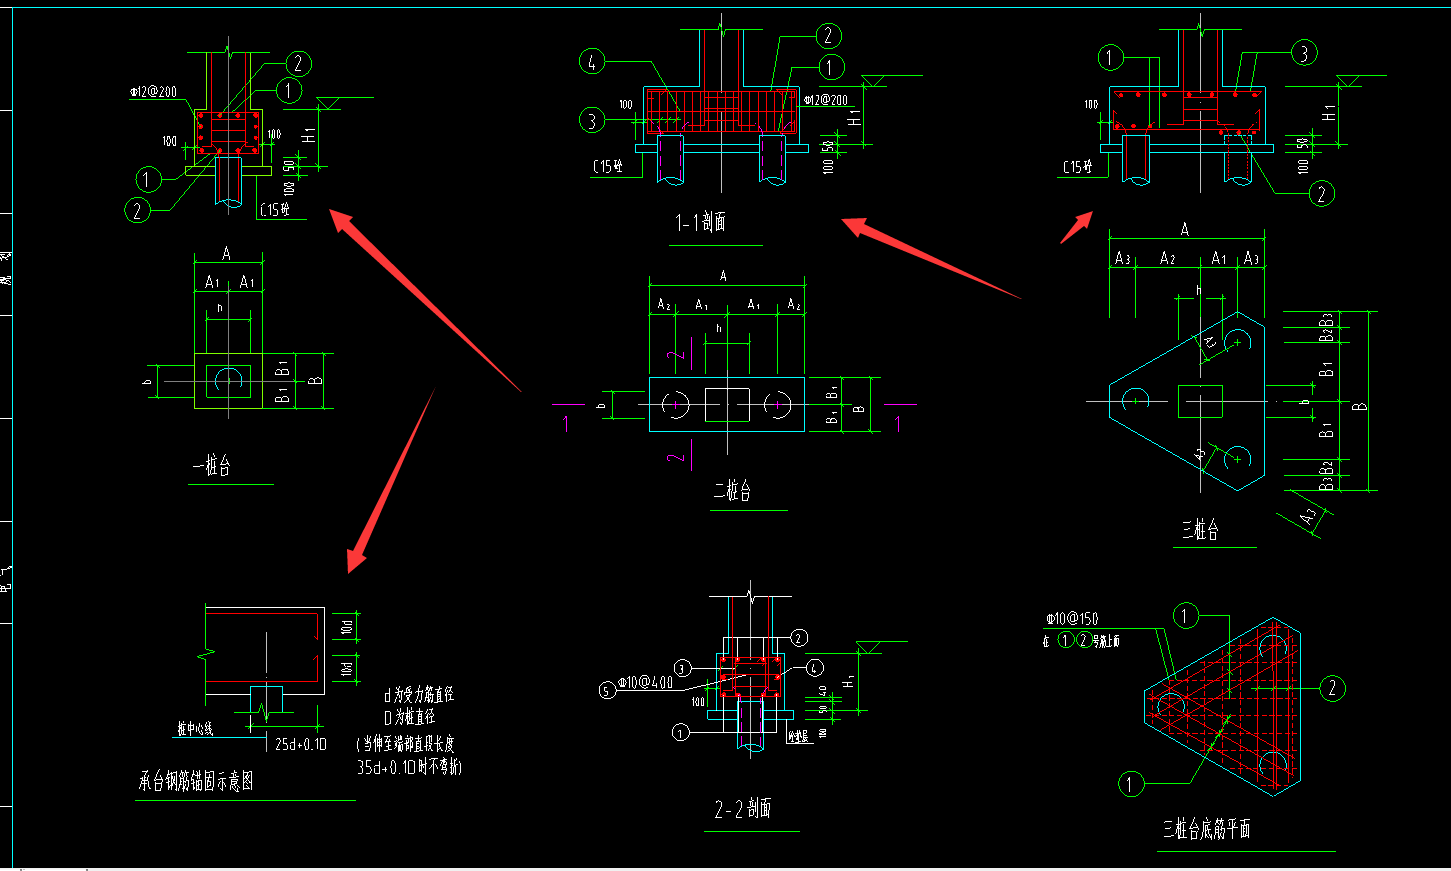The width and height of the screenshot is (1451, 871).
Task: Pick the '25d+0.1D' dimension text
Action: click(301, 744)
